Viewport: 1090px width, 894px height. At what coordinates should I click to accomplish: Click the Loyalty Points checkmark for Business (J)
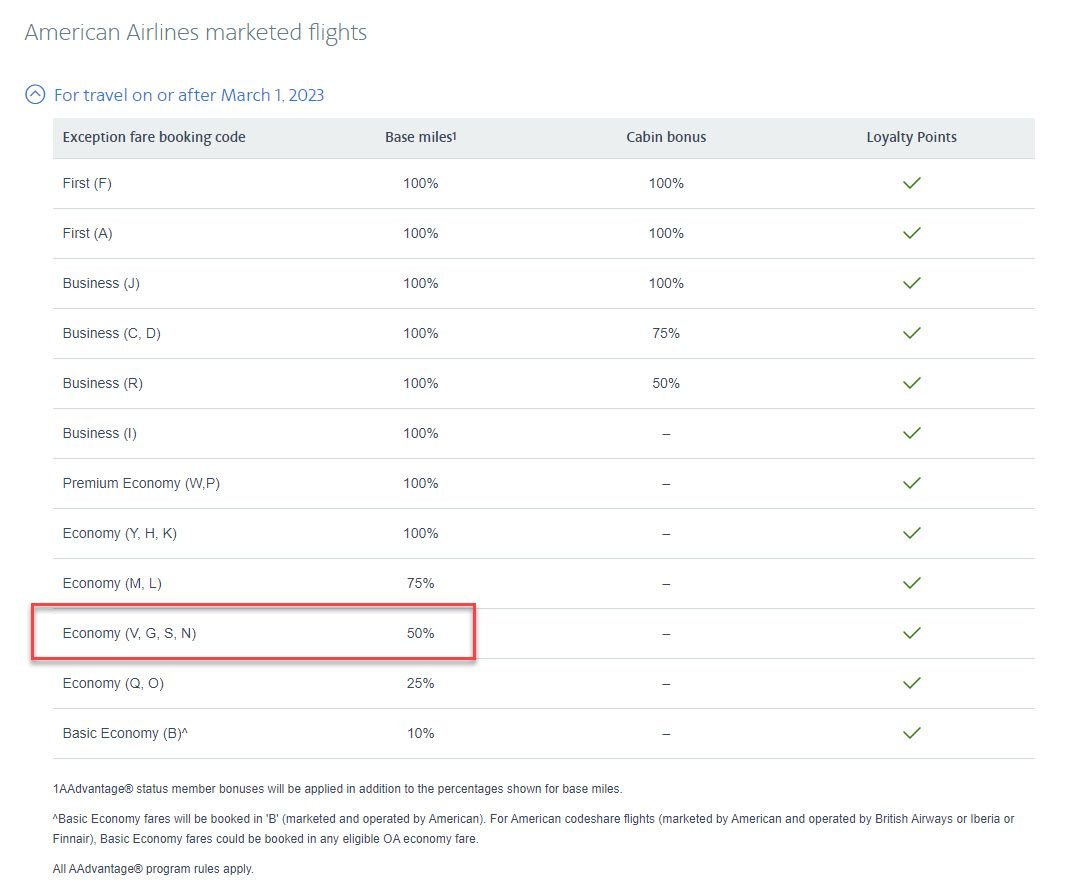(911, 283)
